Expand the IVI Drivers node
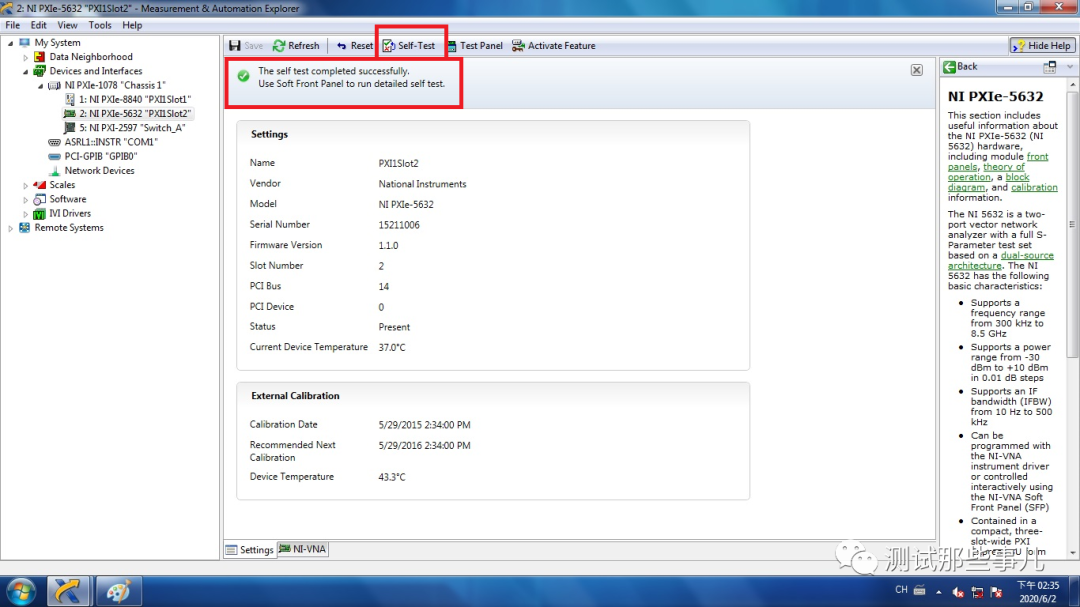This screenshot has width=1080, height=607. click(x=25, y=214)
